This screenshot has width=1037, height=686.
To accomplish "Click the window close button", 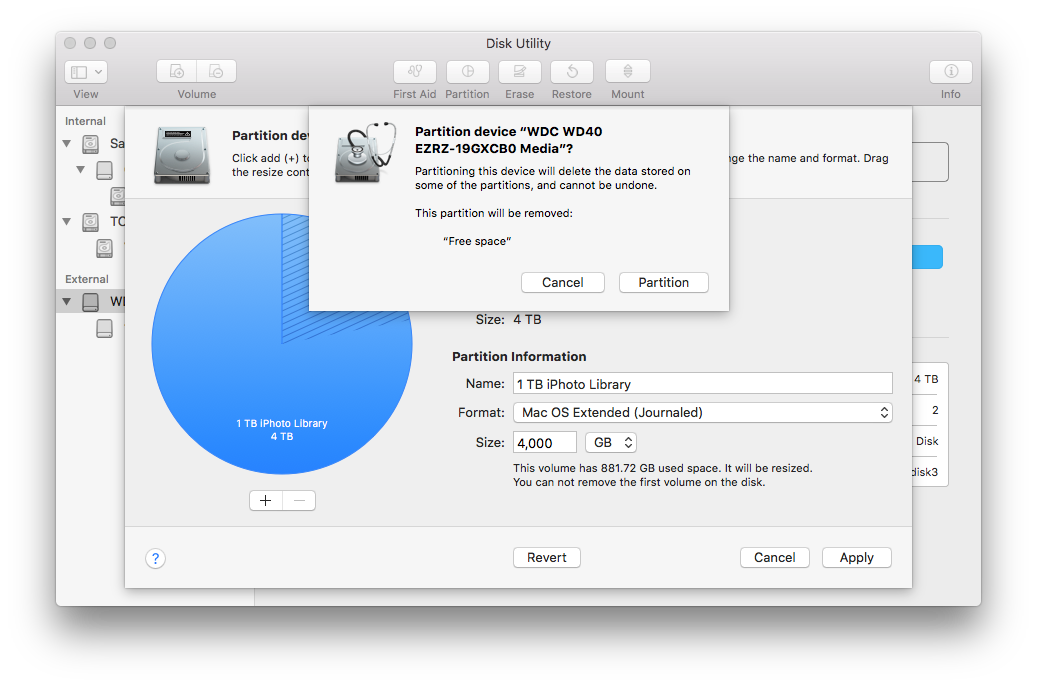I will pyautogui.click(x=70, y=43).
